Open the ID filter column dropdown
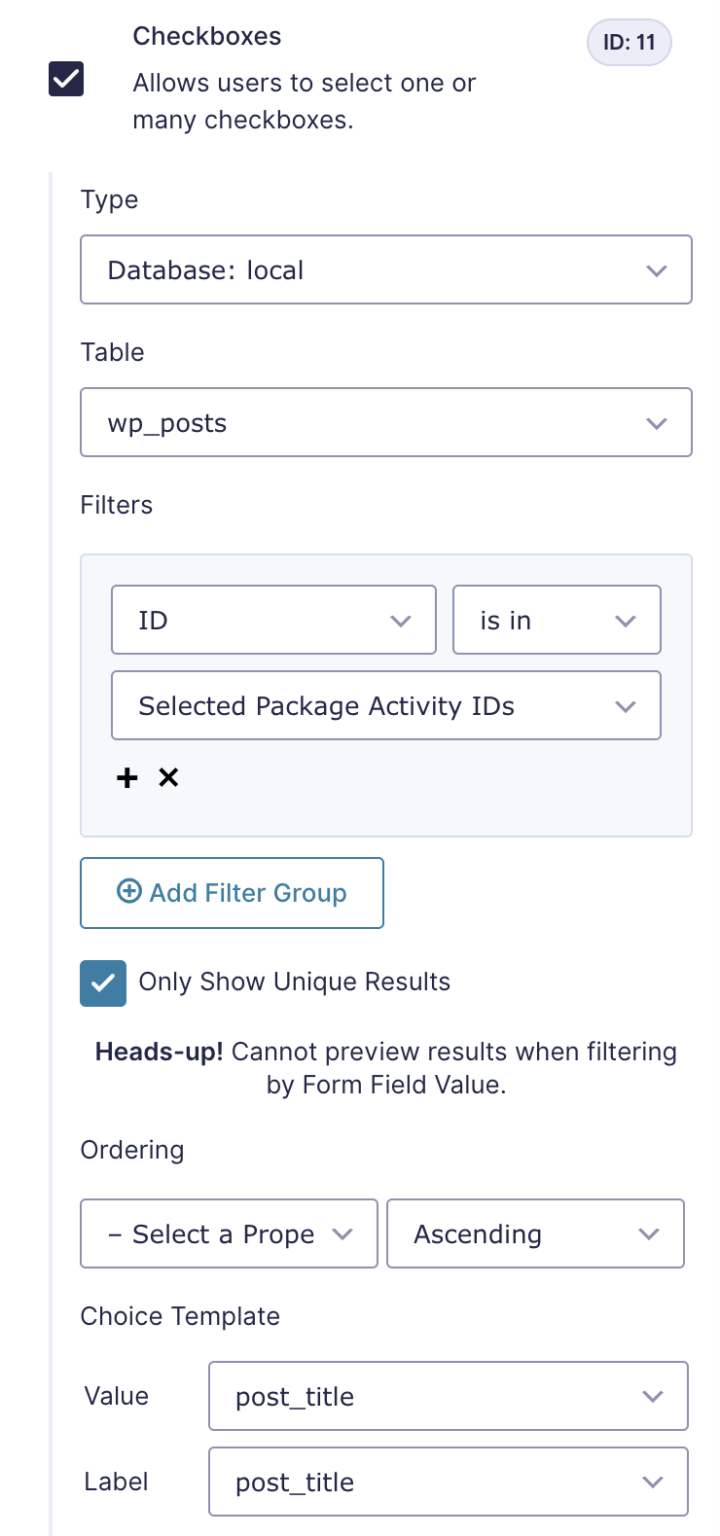720x1536 pixels. (273, 619)
